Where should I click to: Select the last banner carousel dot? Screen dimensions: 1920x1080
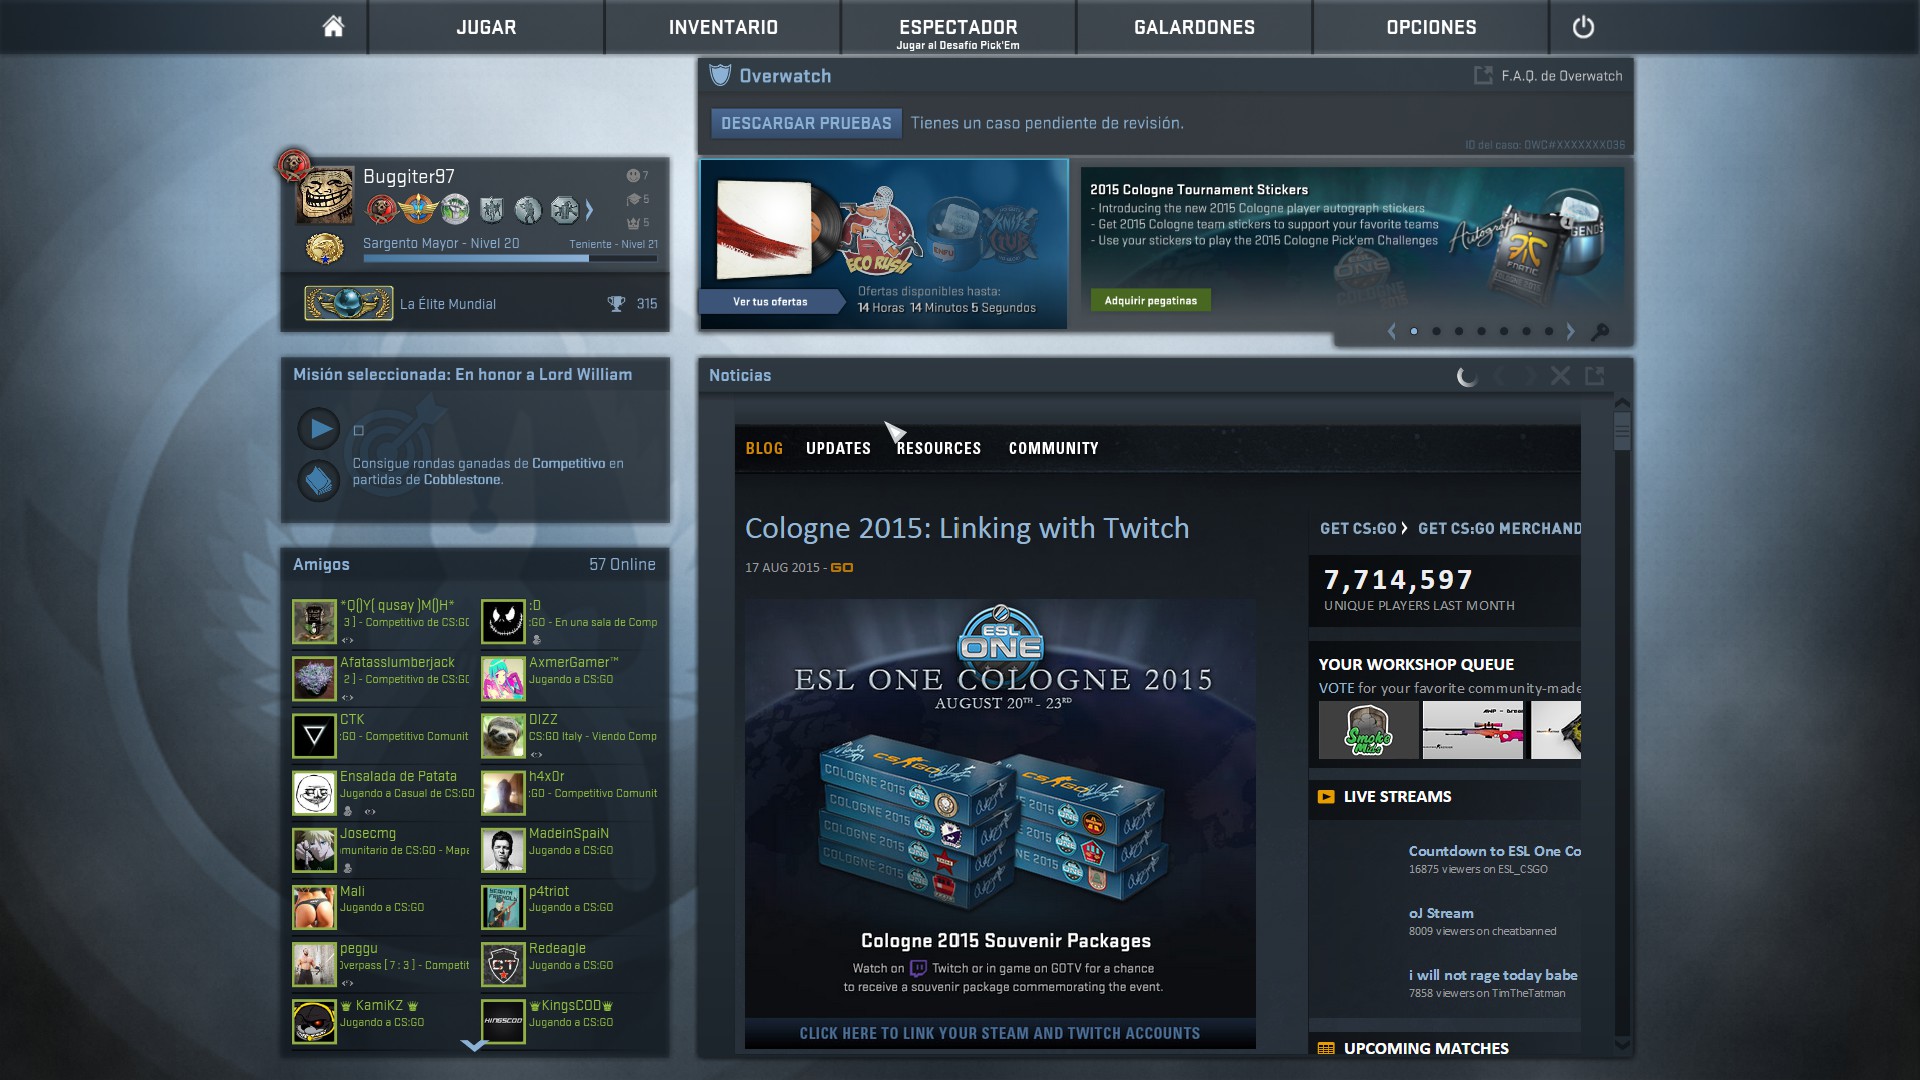pos(1549,331)
